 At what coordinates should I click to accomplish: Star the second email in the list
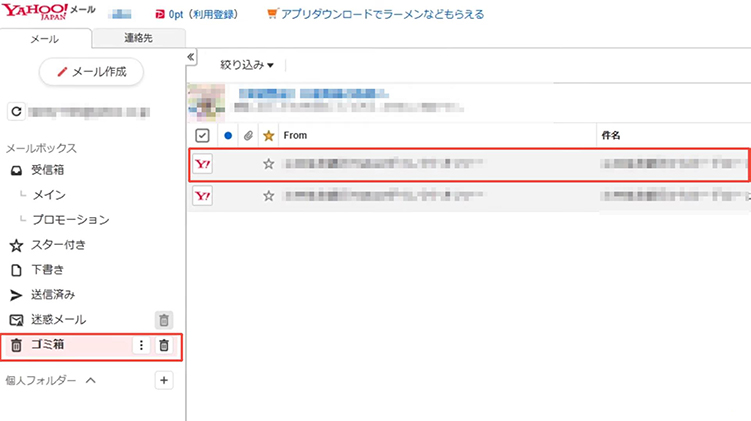[x=269, y=196]
